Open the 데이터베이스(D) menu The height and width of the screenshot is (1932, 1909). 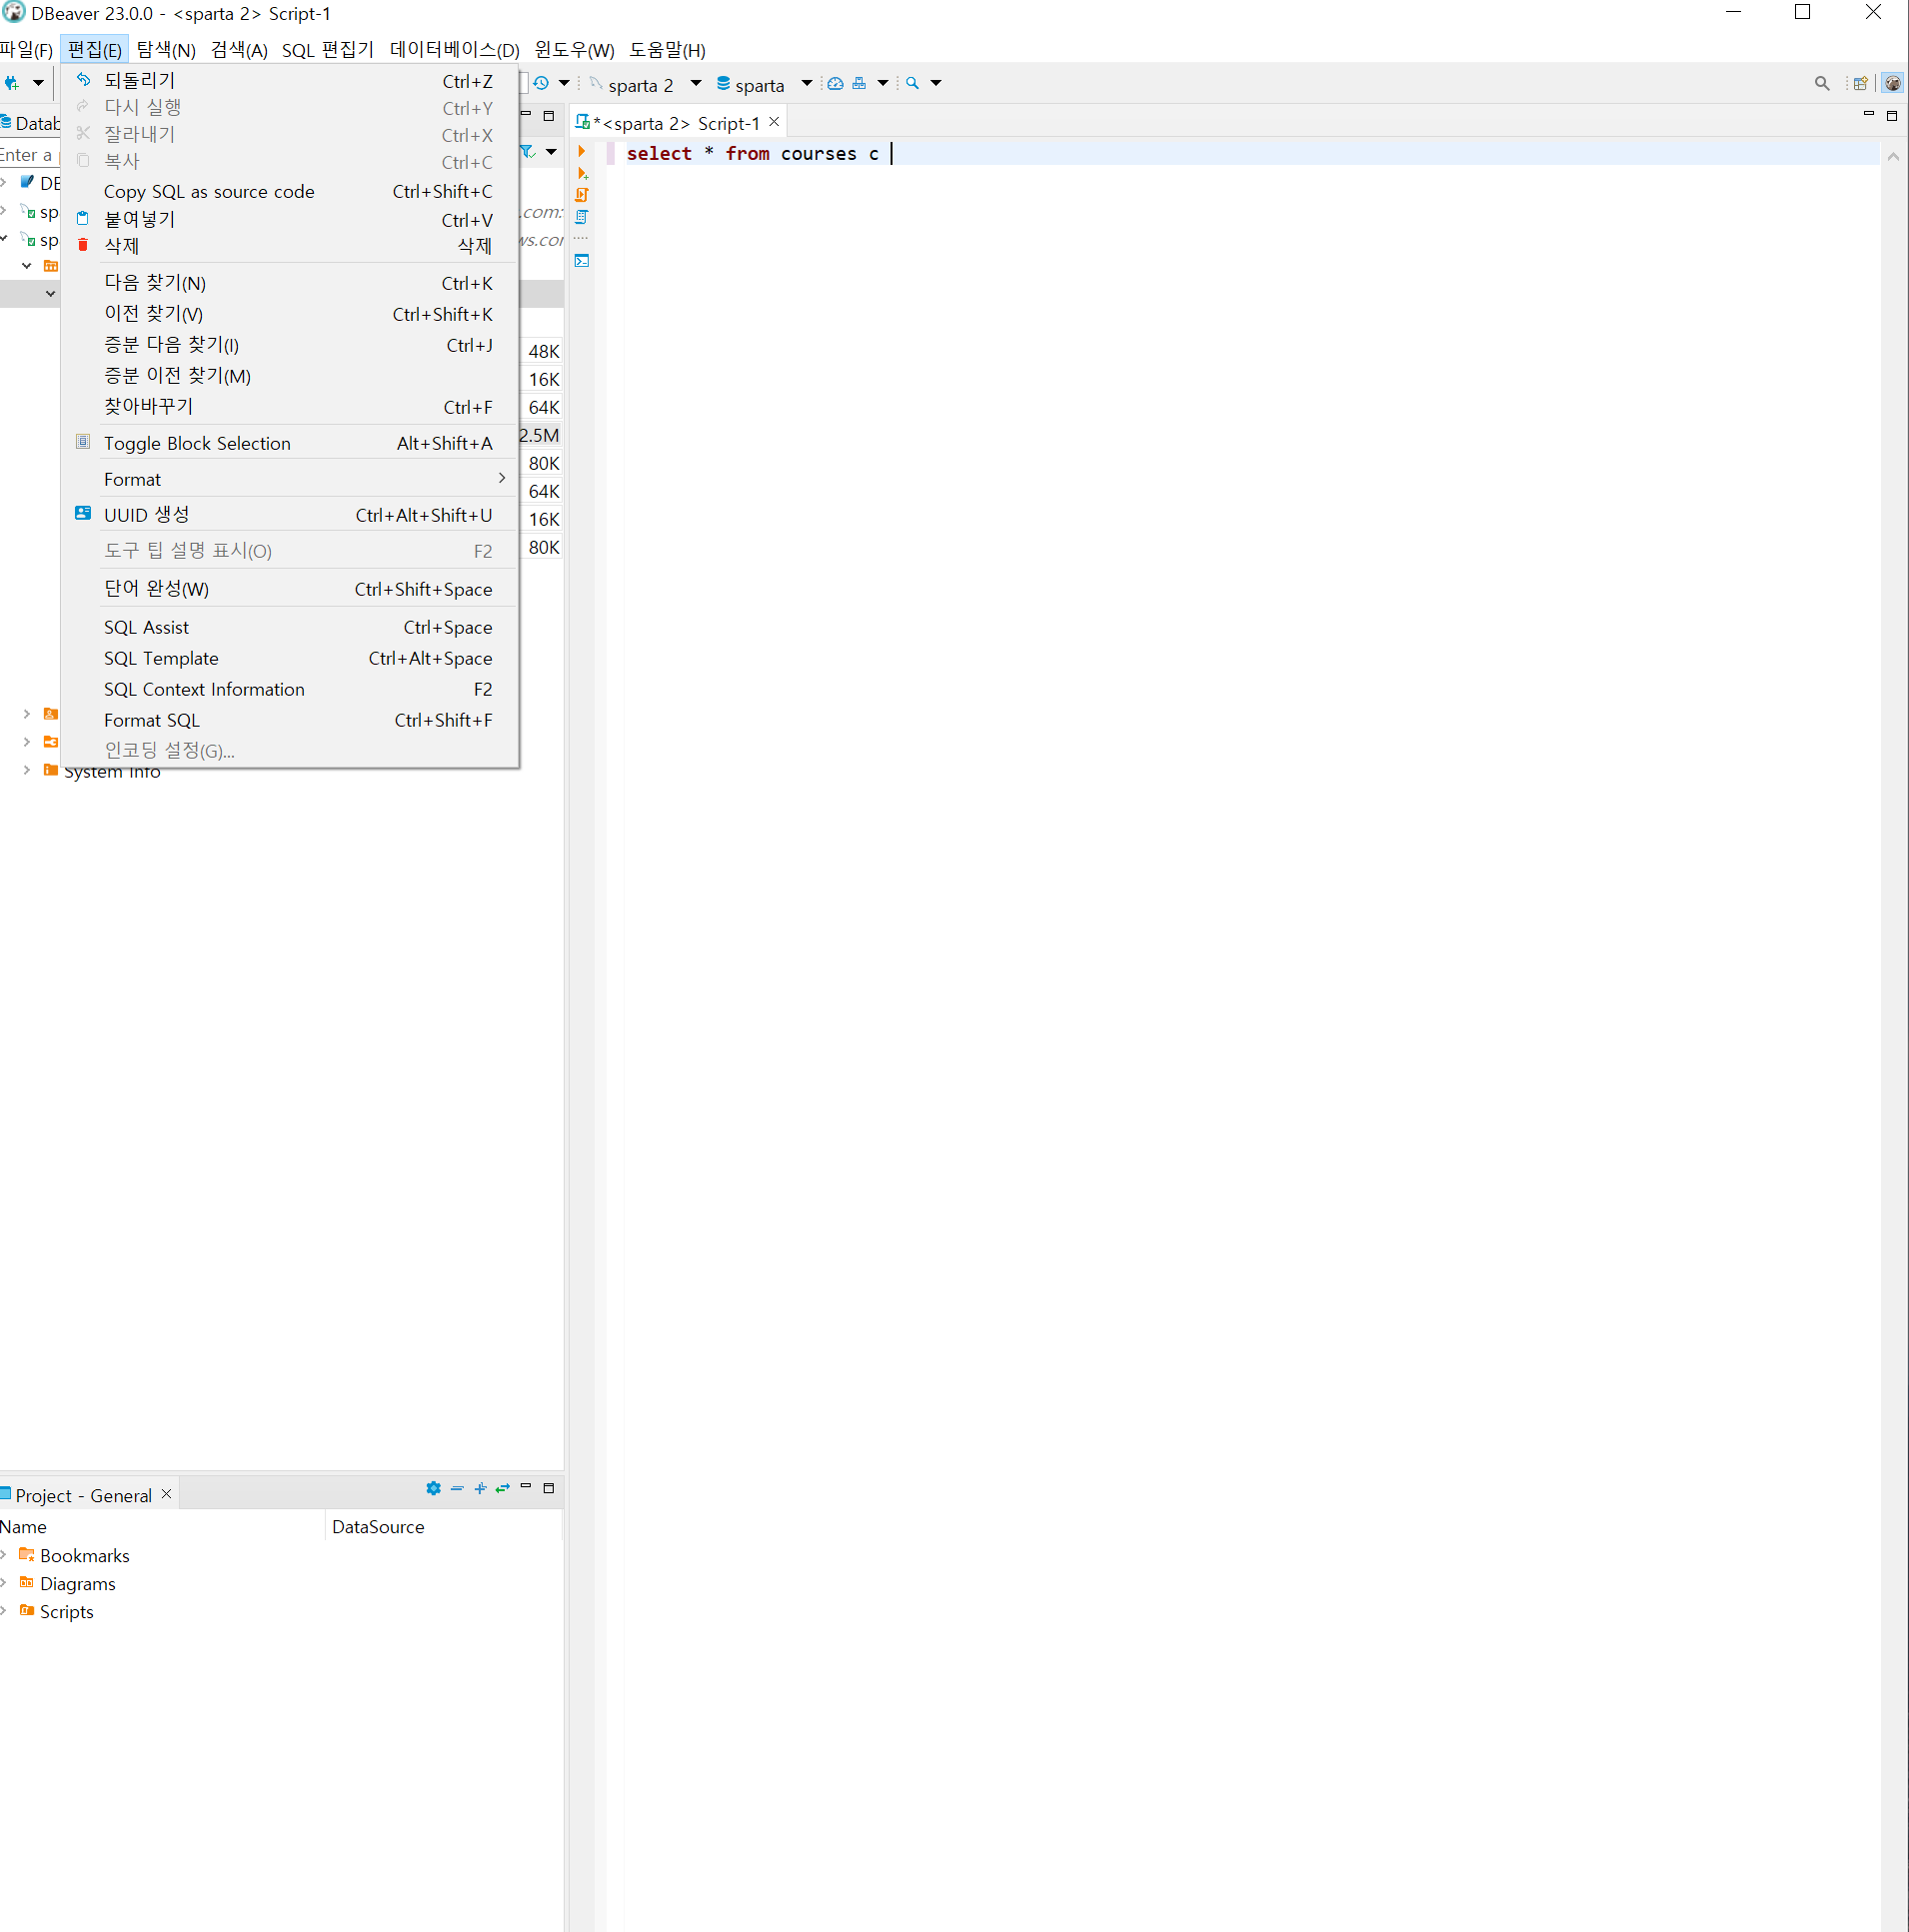pyautogui.click(x=455, y=49)
